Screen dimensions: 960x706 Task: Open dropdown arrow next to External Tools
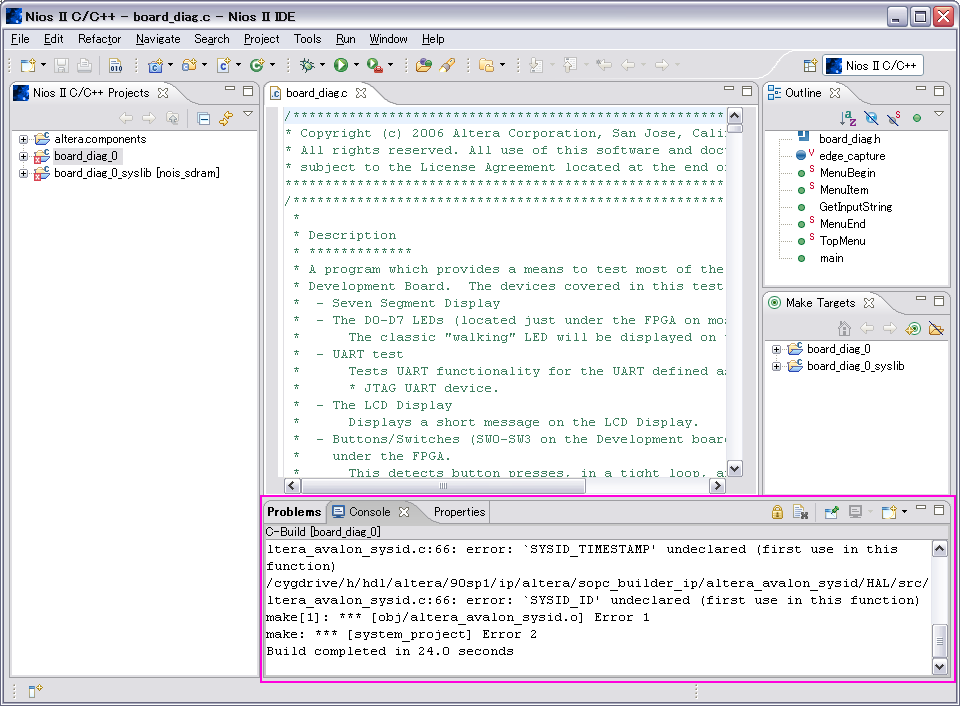(x=390, y=65)
